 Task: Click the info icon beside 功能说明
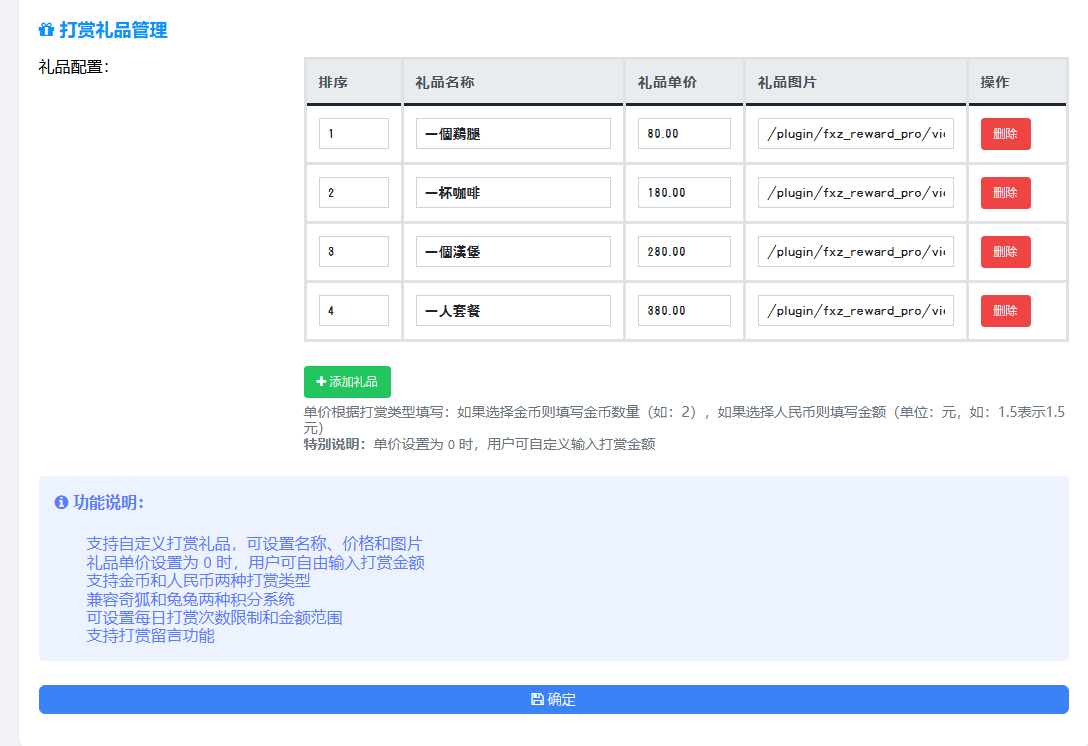pyautogui.click(x=61, y=502)
